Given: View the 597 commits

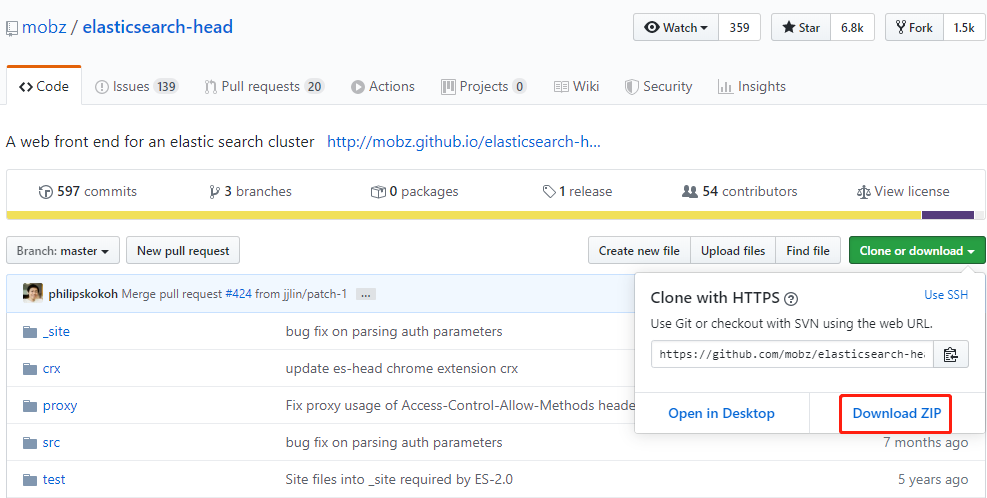Looking at the screenshot, I should point(87,191).
